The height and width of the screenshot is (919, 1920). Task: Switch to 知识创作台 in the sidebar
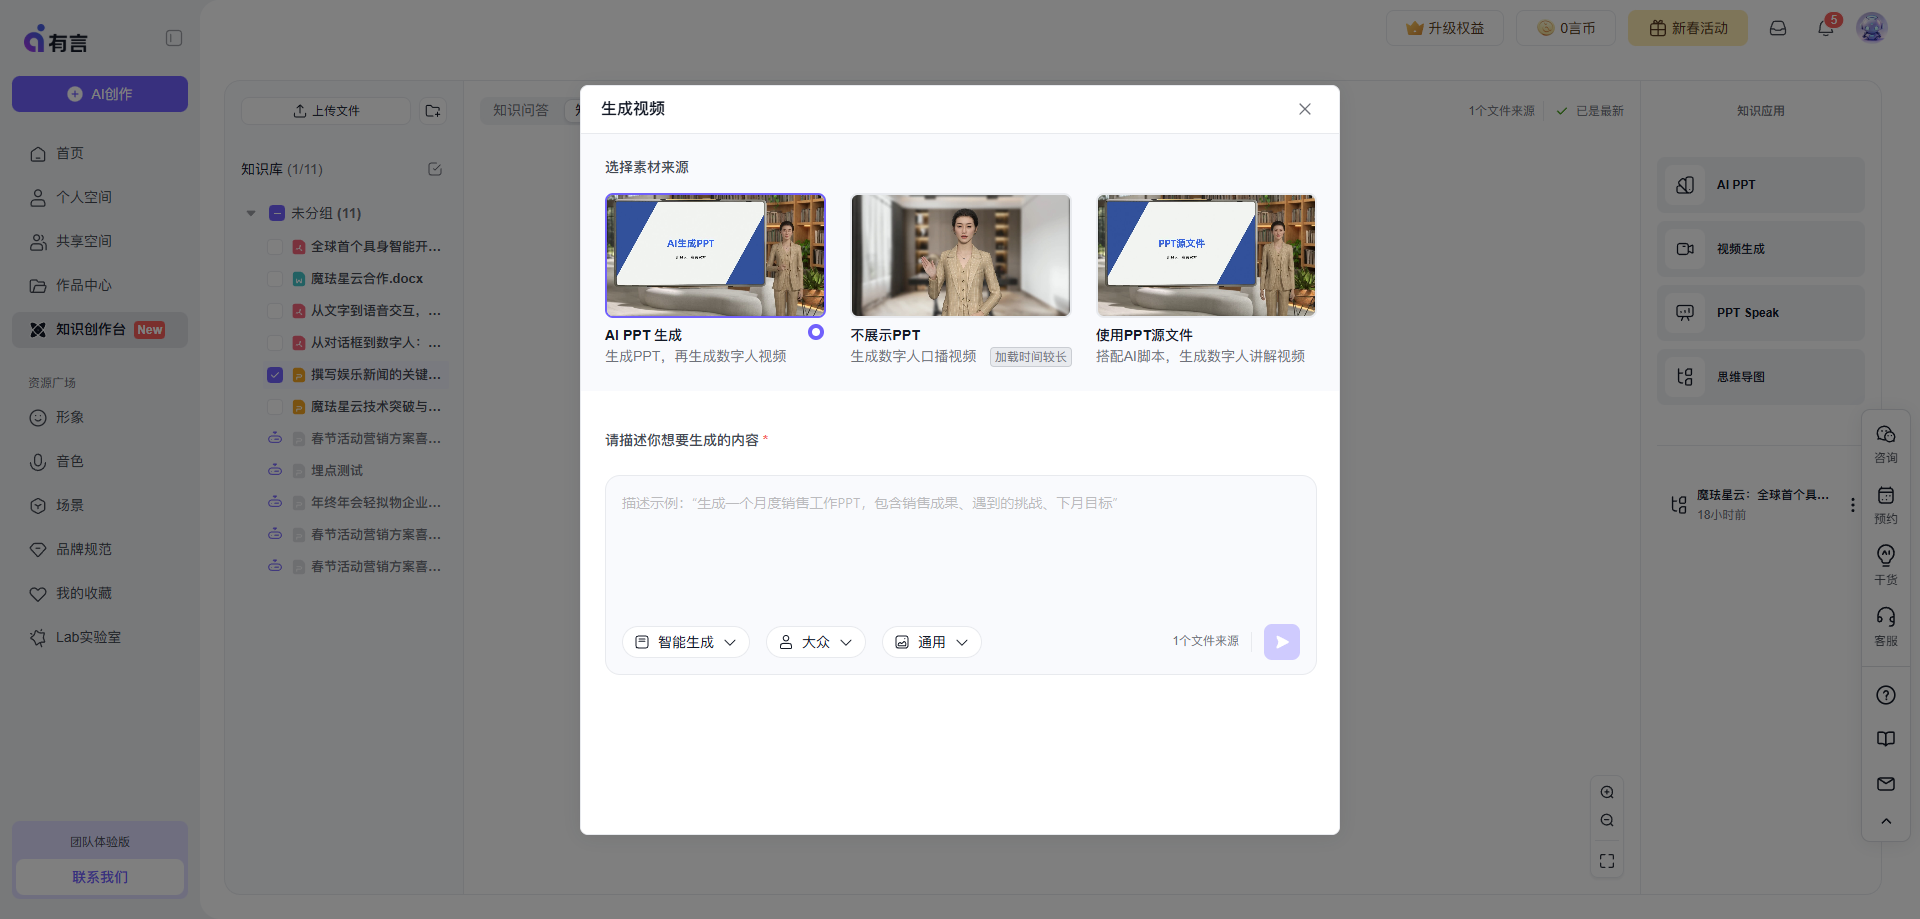(98, 329)
